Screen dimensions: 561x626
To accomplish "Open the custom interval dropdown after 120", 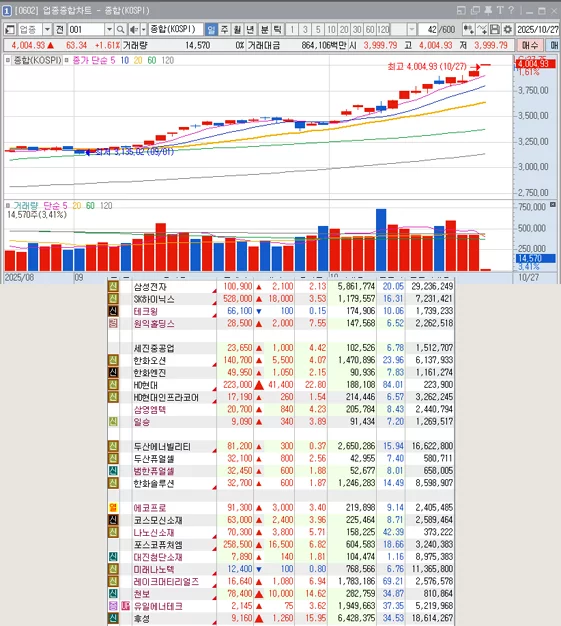I will pos(412,30).
